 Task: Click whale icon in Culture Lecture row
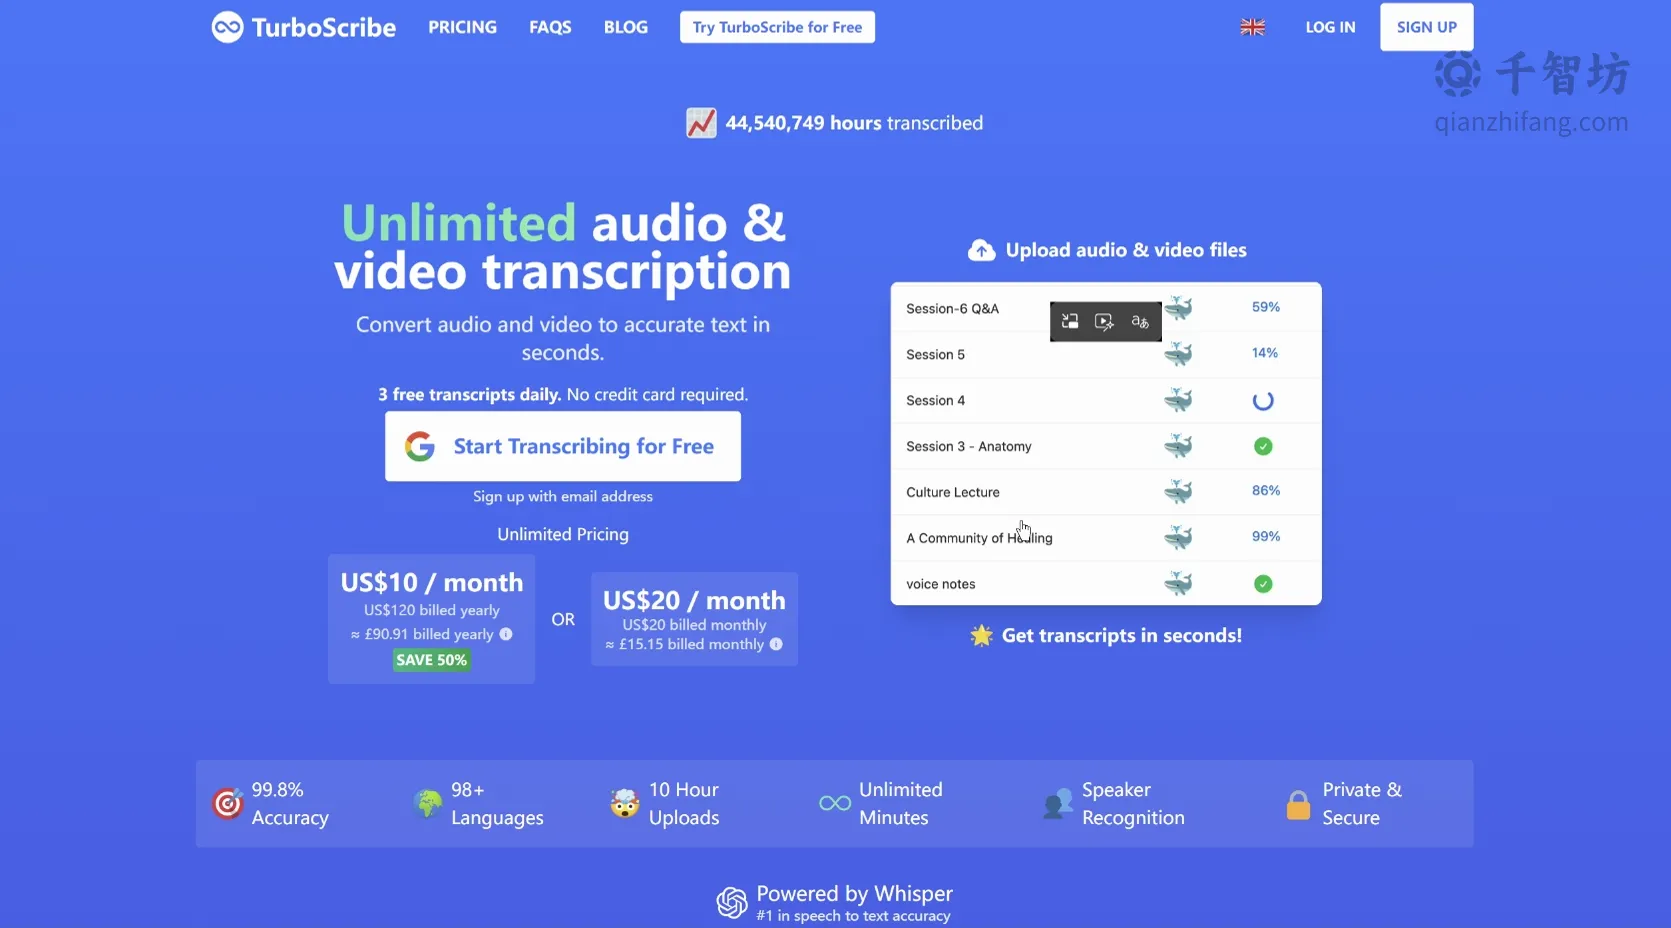pyautogui.click(x=1179, y=492)
